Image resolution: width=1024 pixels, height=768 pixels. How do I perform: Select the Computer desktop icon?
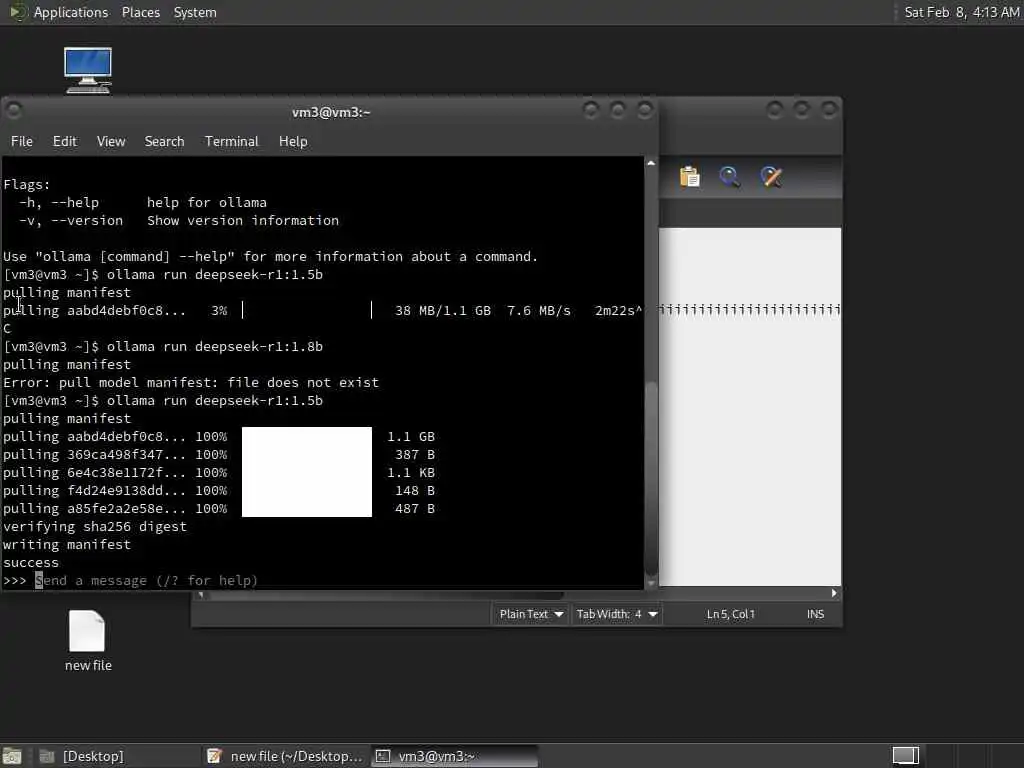pyautogui.click(x=88, y=71)
